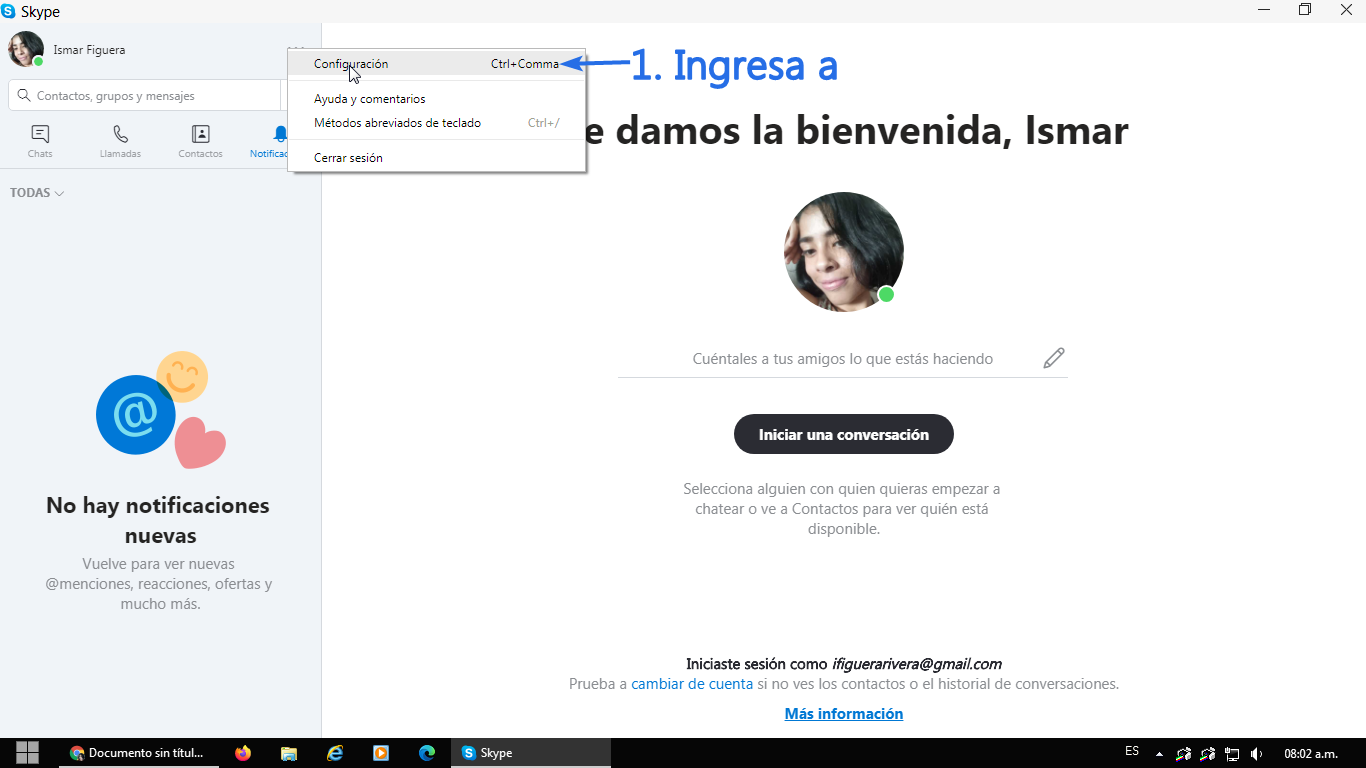
Task: Select Ayuda y comentarios menu entry
Action: [x=437, y=99]
